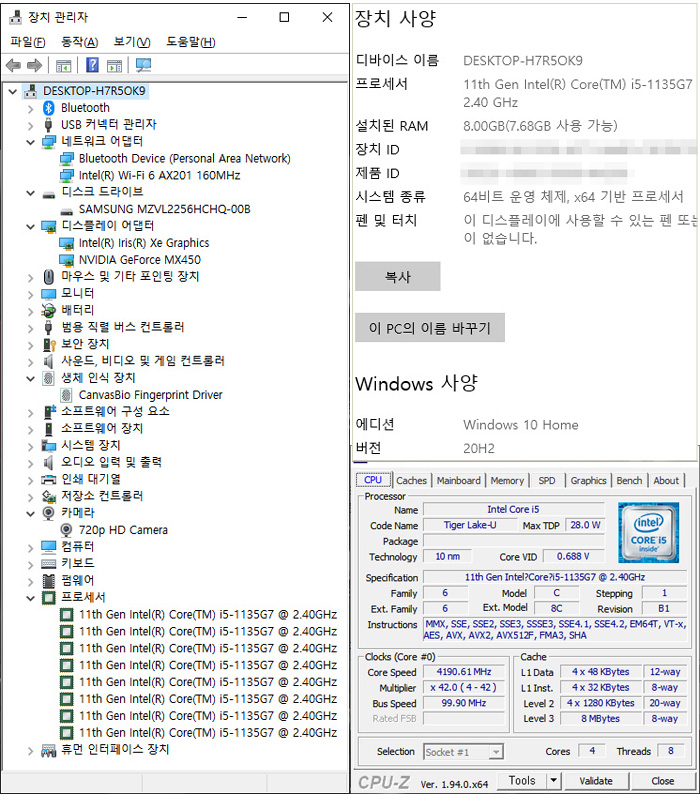Click the fingerprint icon for 생체 인식 장치
Image resolution: width=700 pixels, height=798 pixels.
click(48, 378)
